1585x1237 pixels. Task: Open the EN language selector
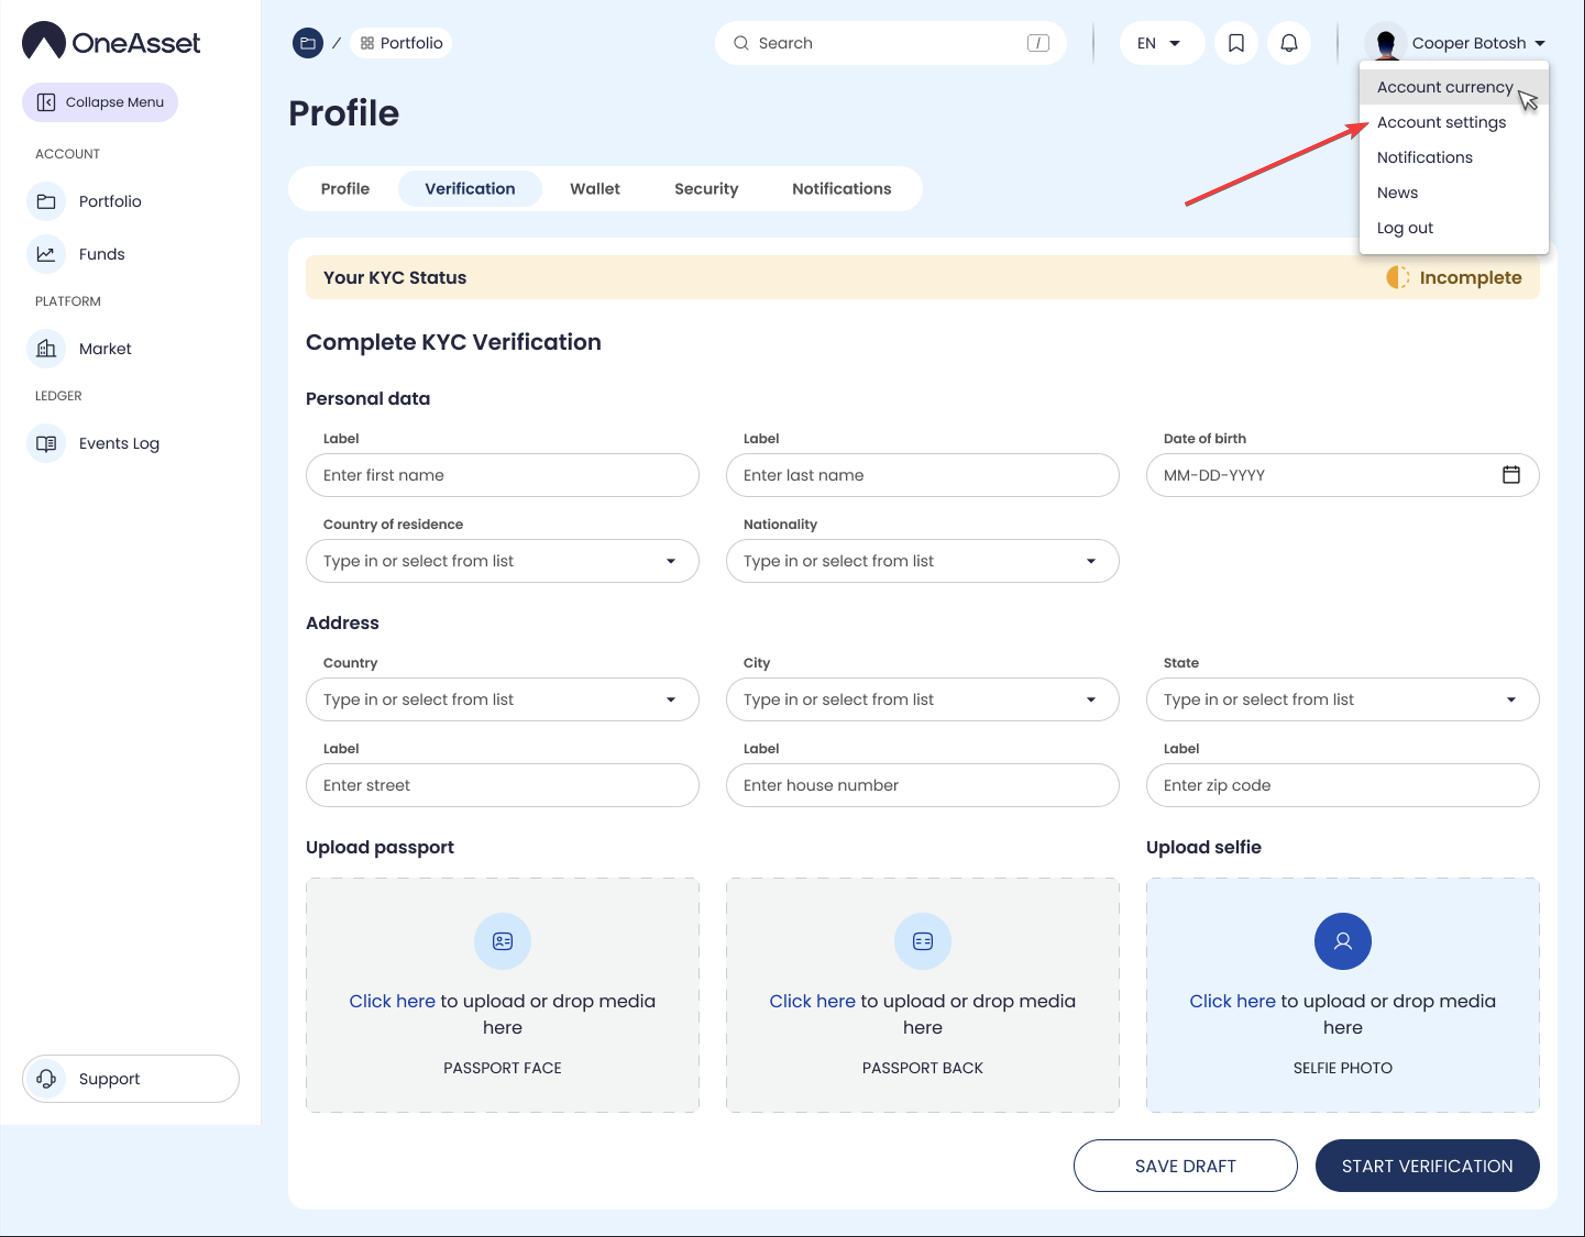point(1158,43)
